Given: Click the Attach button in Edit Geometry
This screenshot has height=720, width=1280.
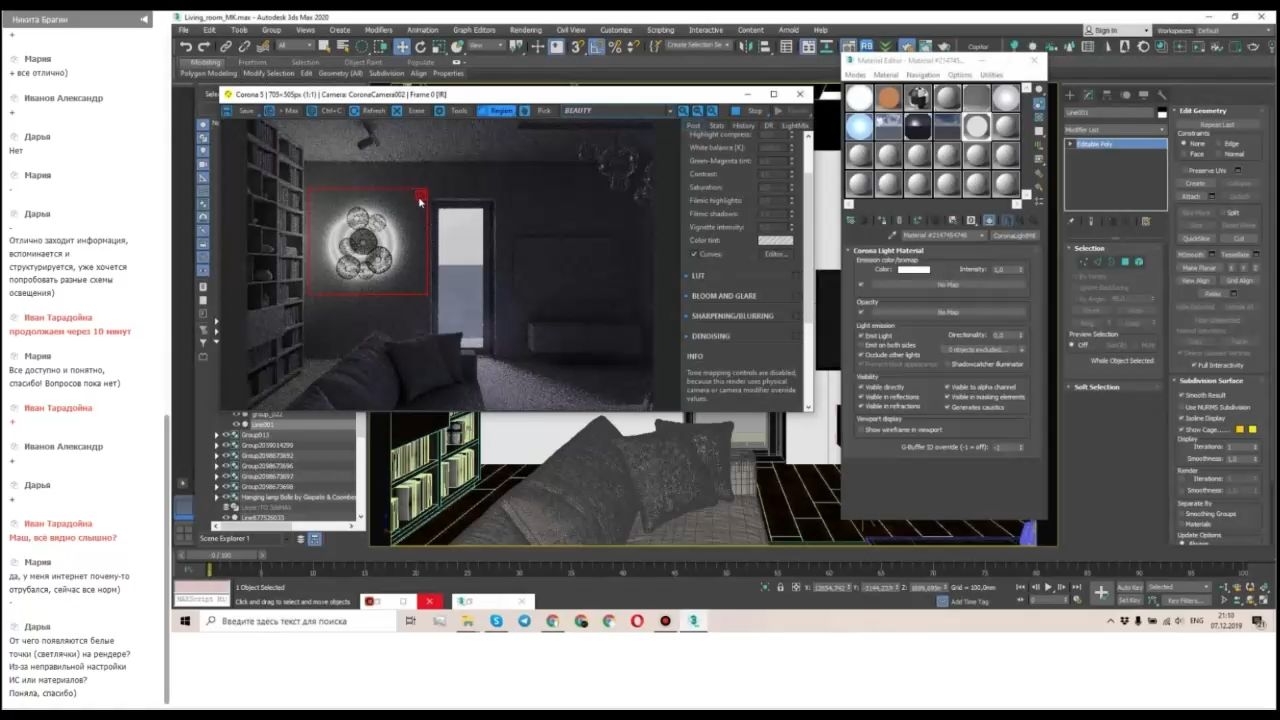Looking at the screenshot, I should (x=1191, y=196).
